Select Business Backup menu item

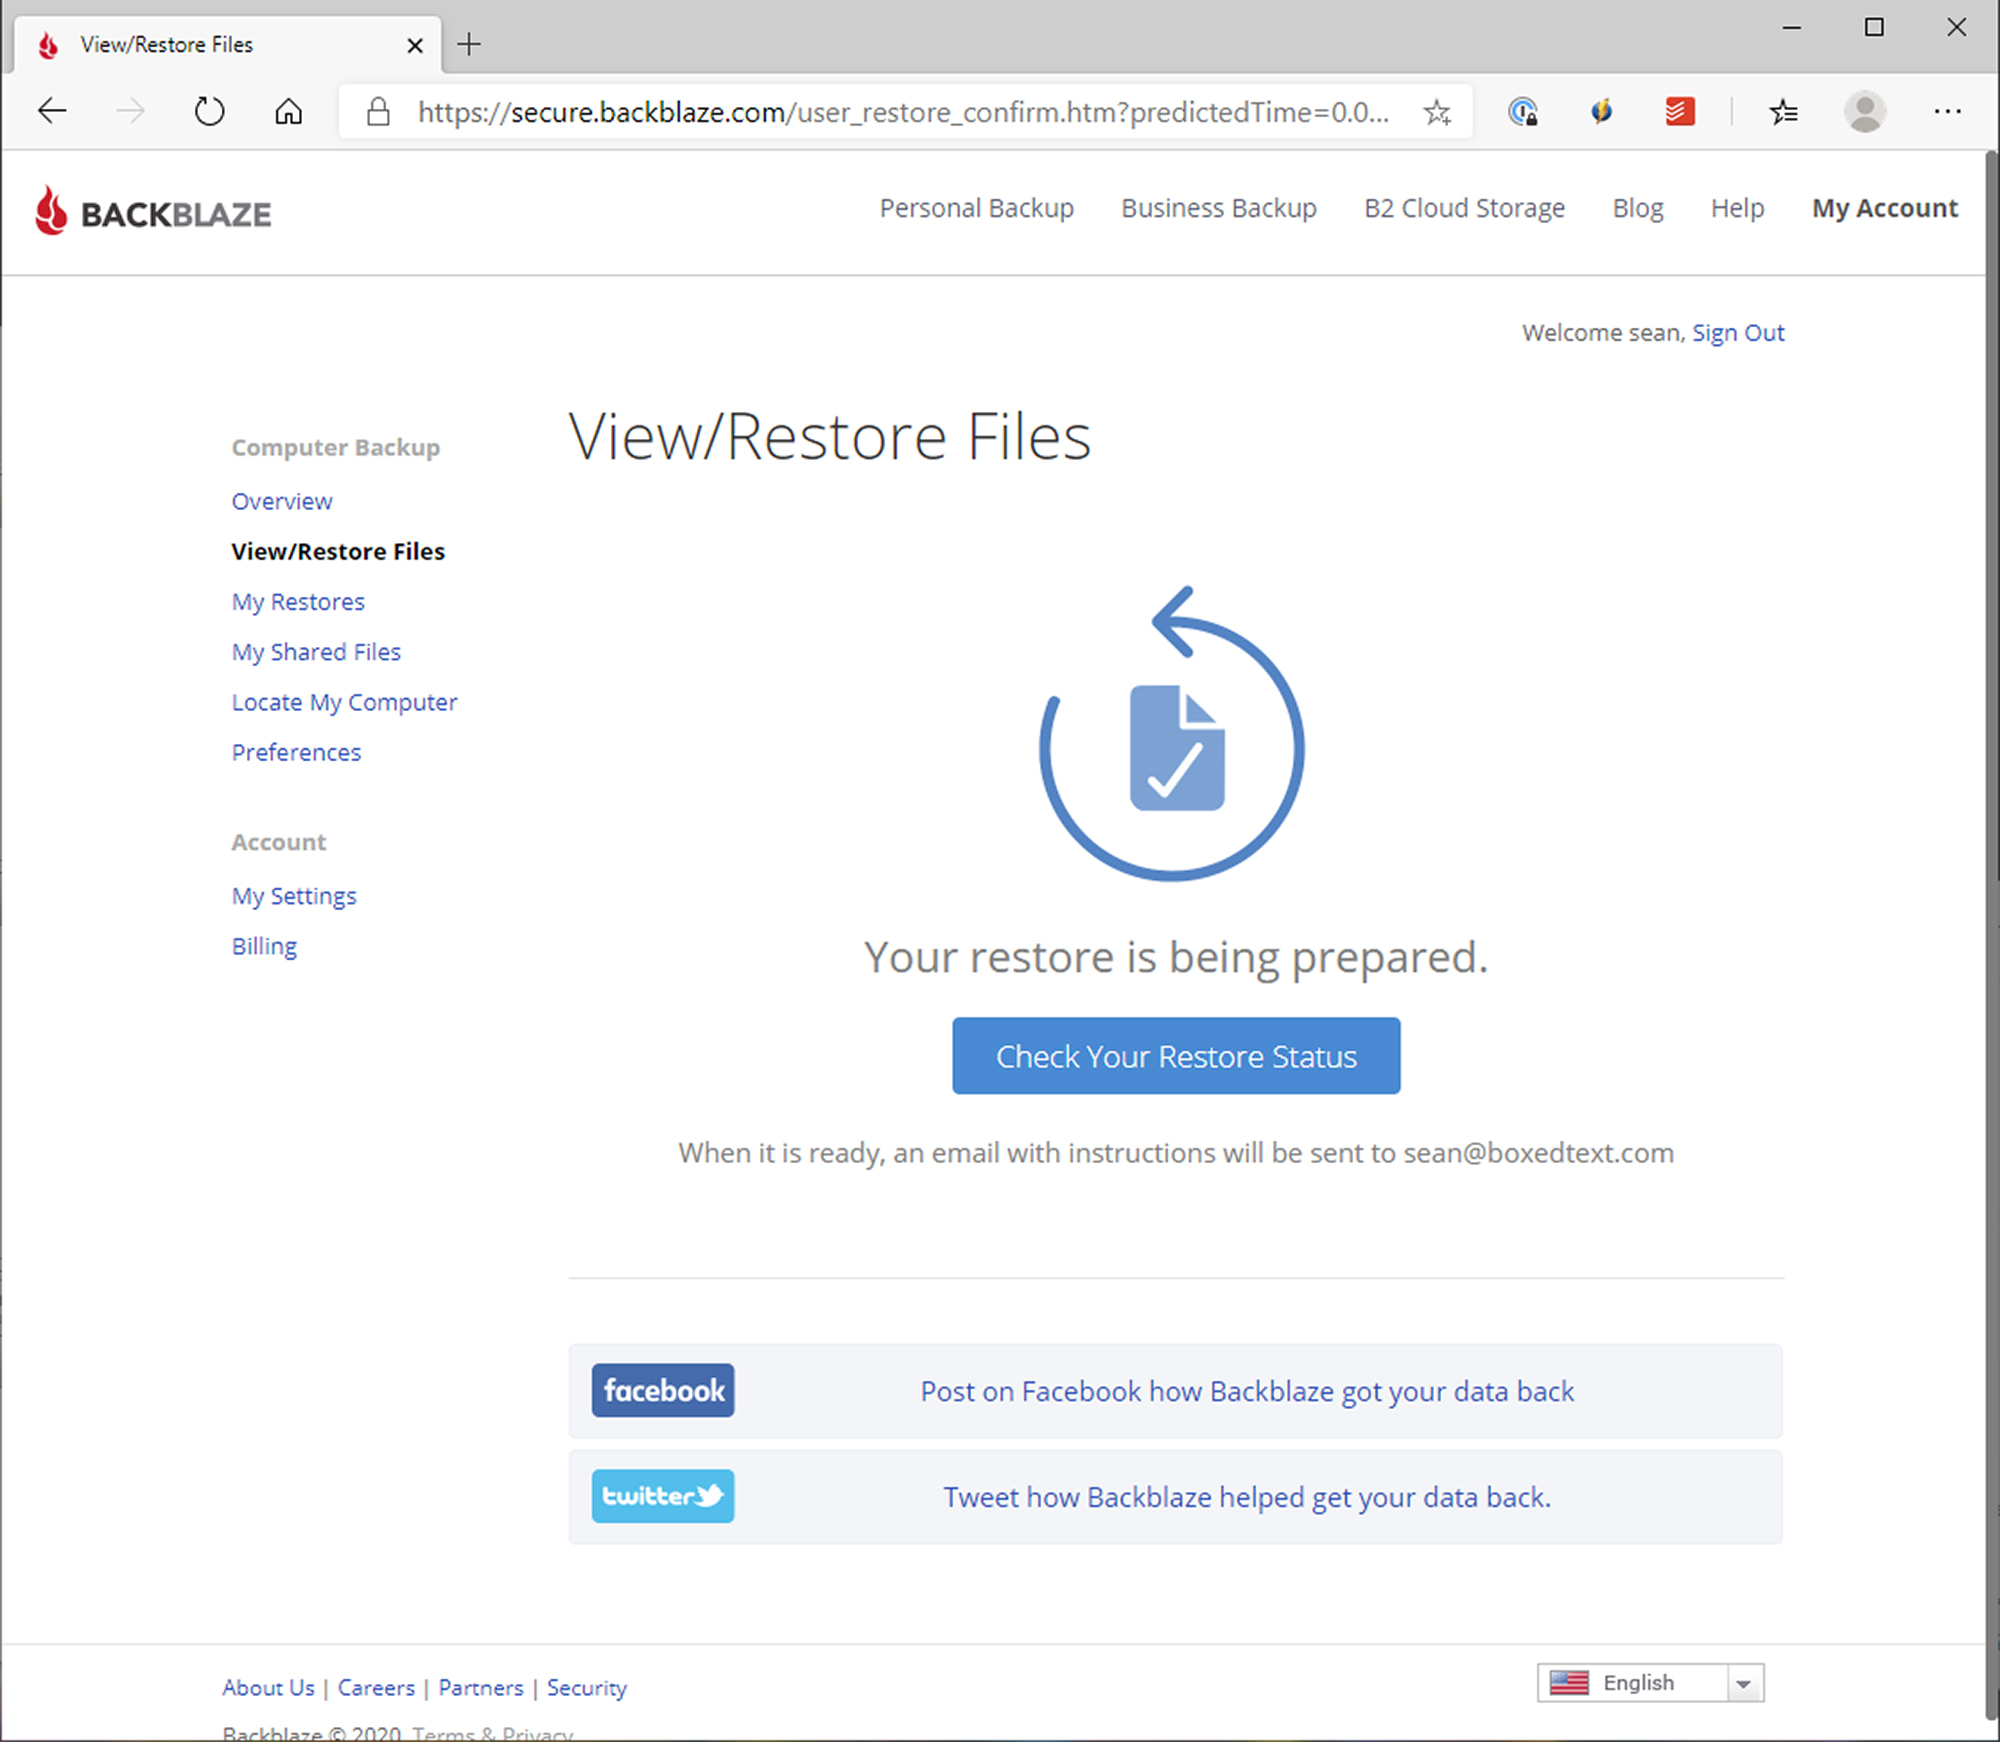1218,209
